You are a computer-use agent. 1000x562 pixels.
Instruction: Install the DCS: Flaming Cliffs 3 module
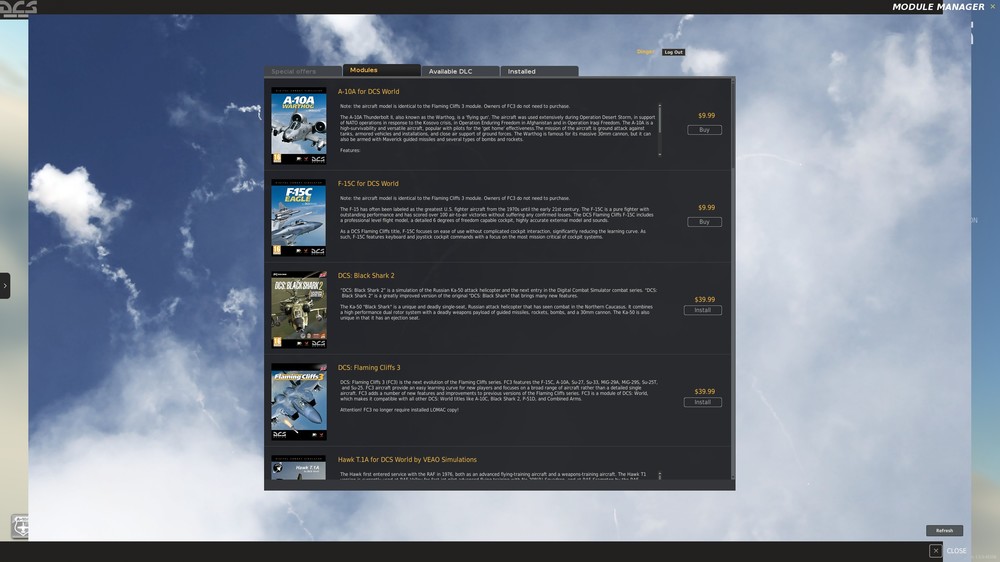702,402
